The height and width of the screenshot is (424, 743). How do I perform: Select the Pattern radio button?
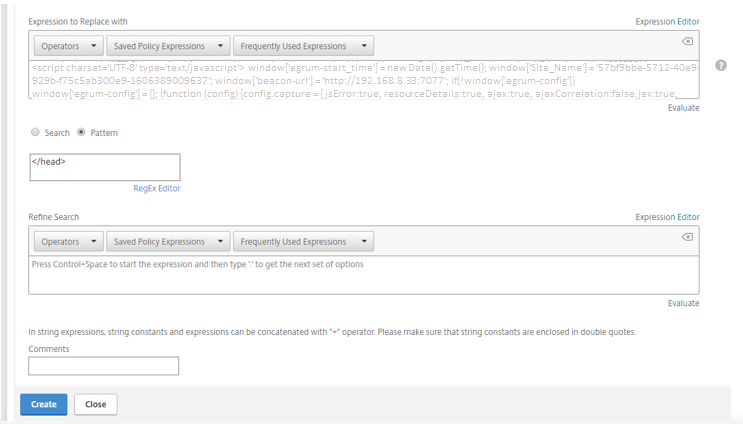coord(81,132)
